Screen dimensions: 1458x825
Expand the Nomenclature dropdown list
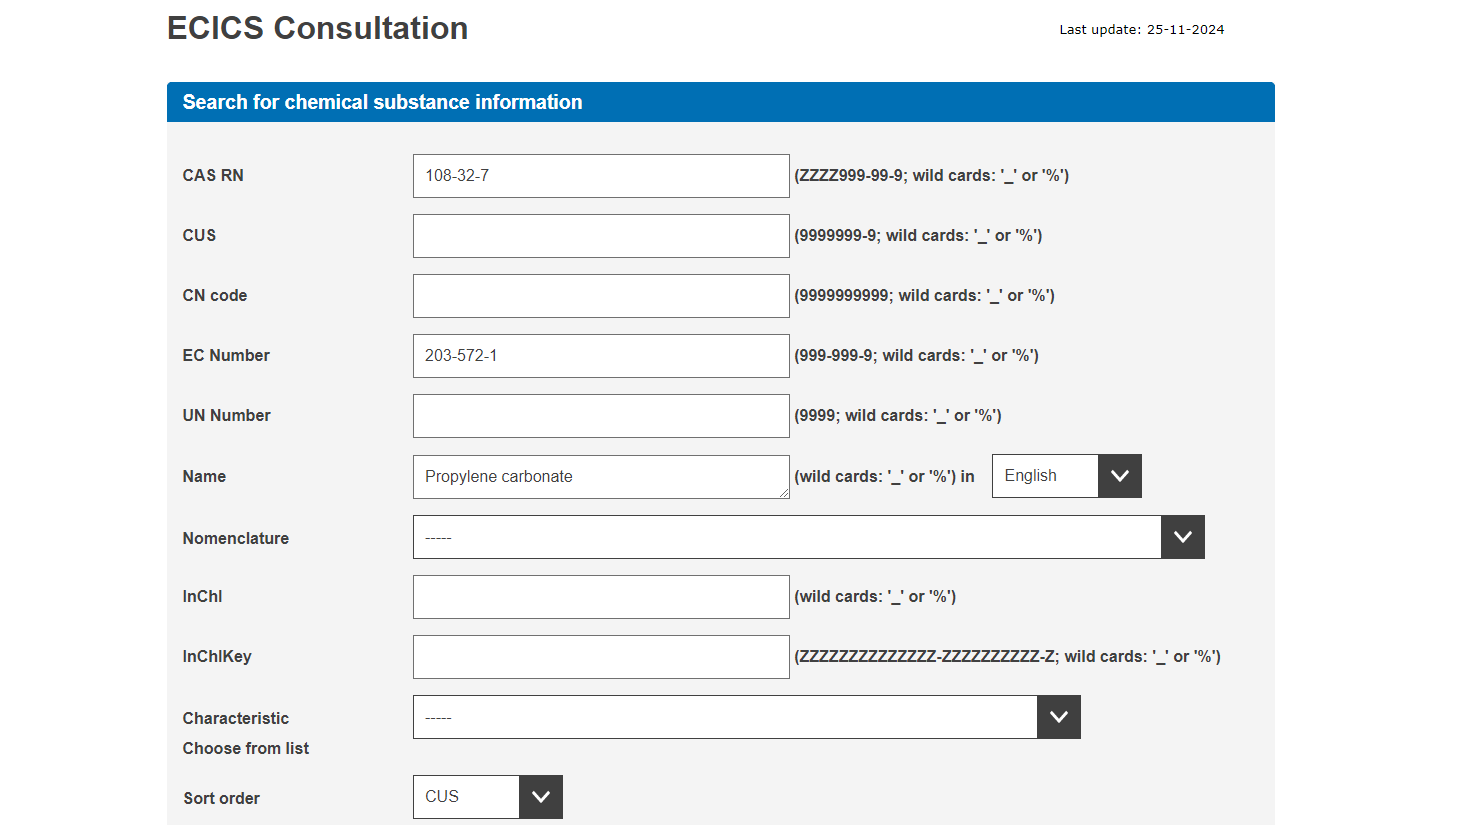click(x=808, y=537)
